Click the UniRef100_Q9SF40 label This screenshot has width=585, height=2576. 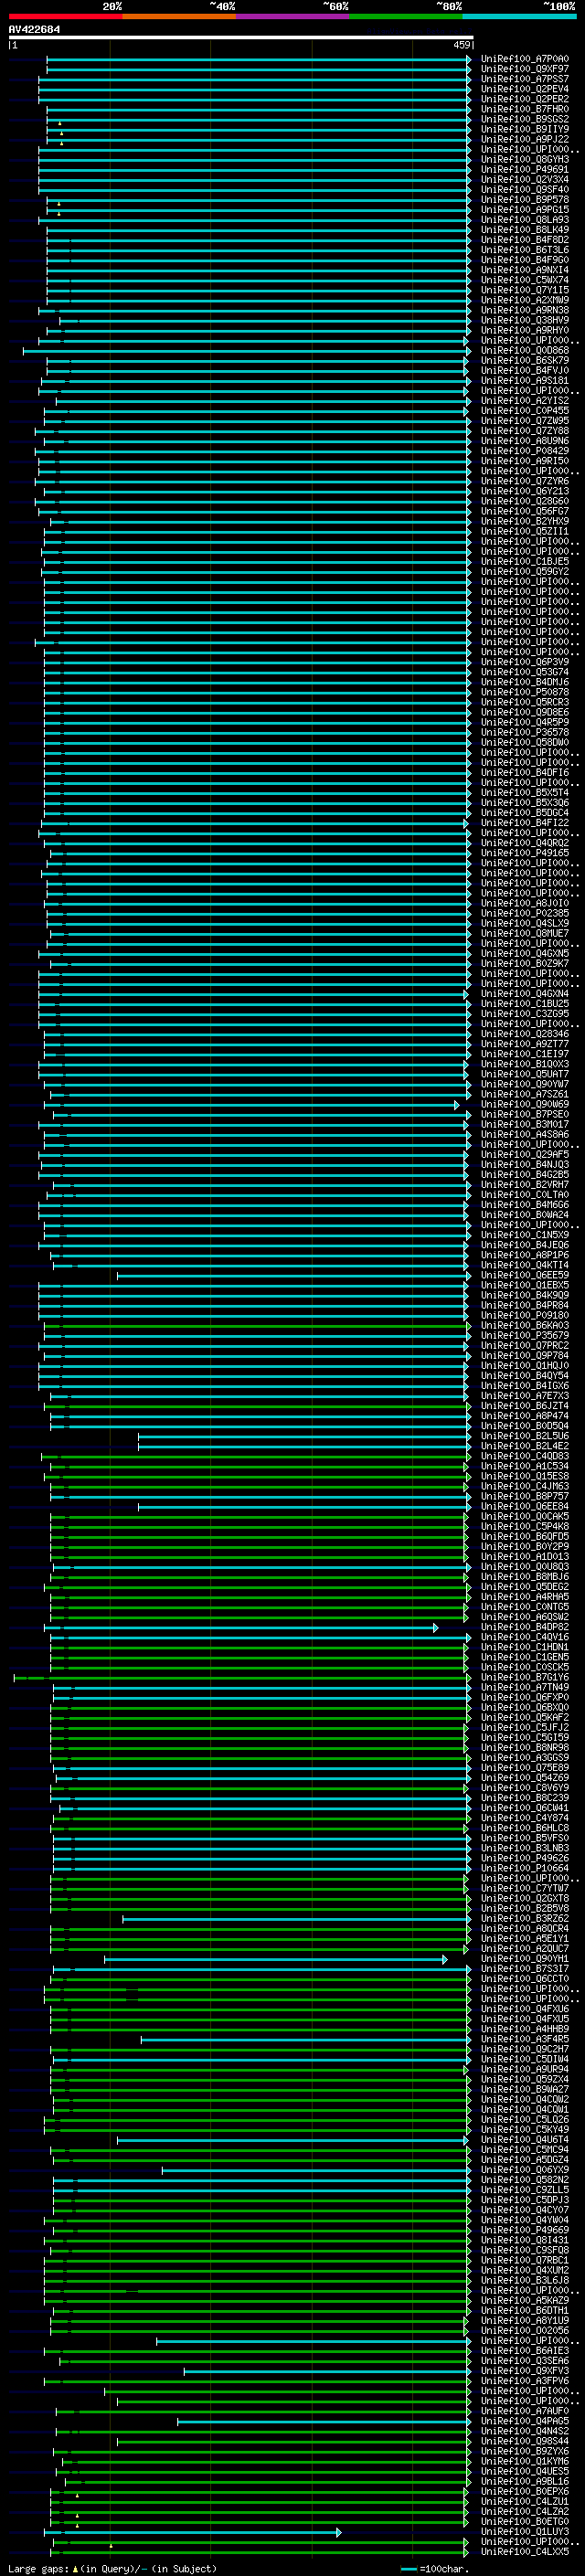coord(524,190)
